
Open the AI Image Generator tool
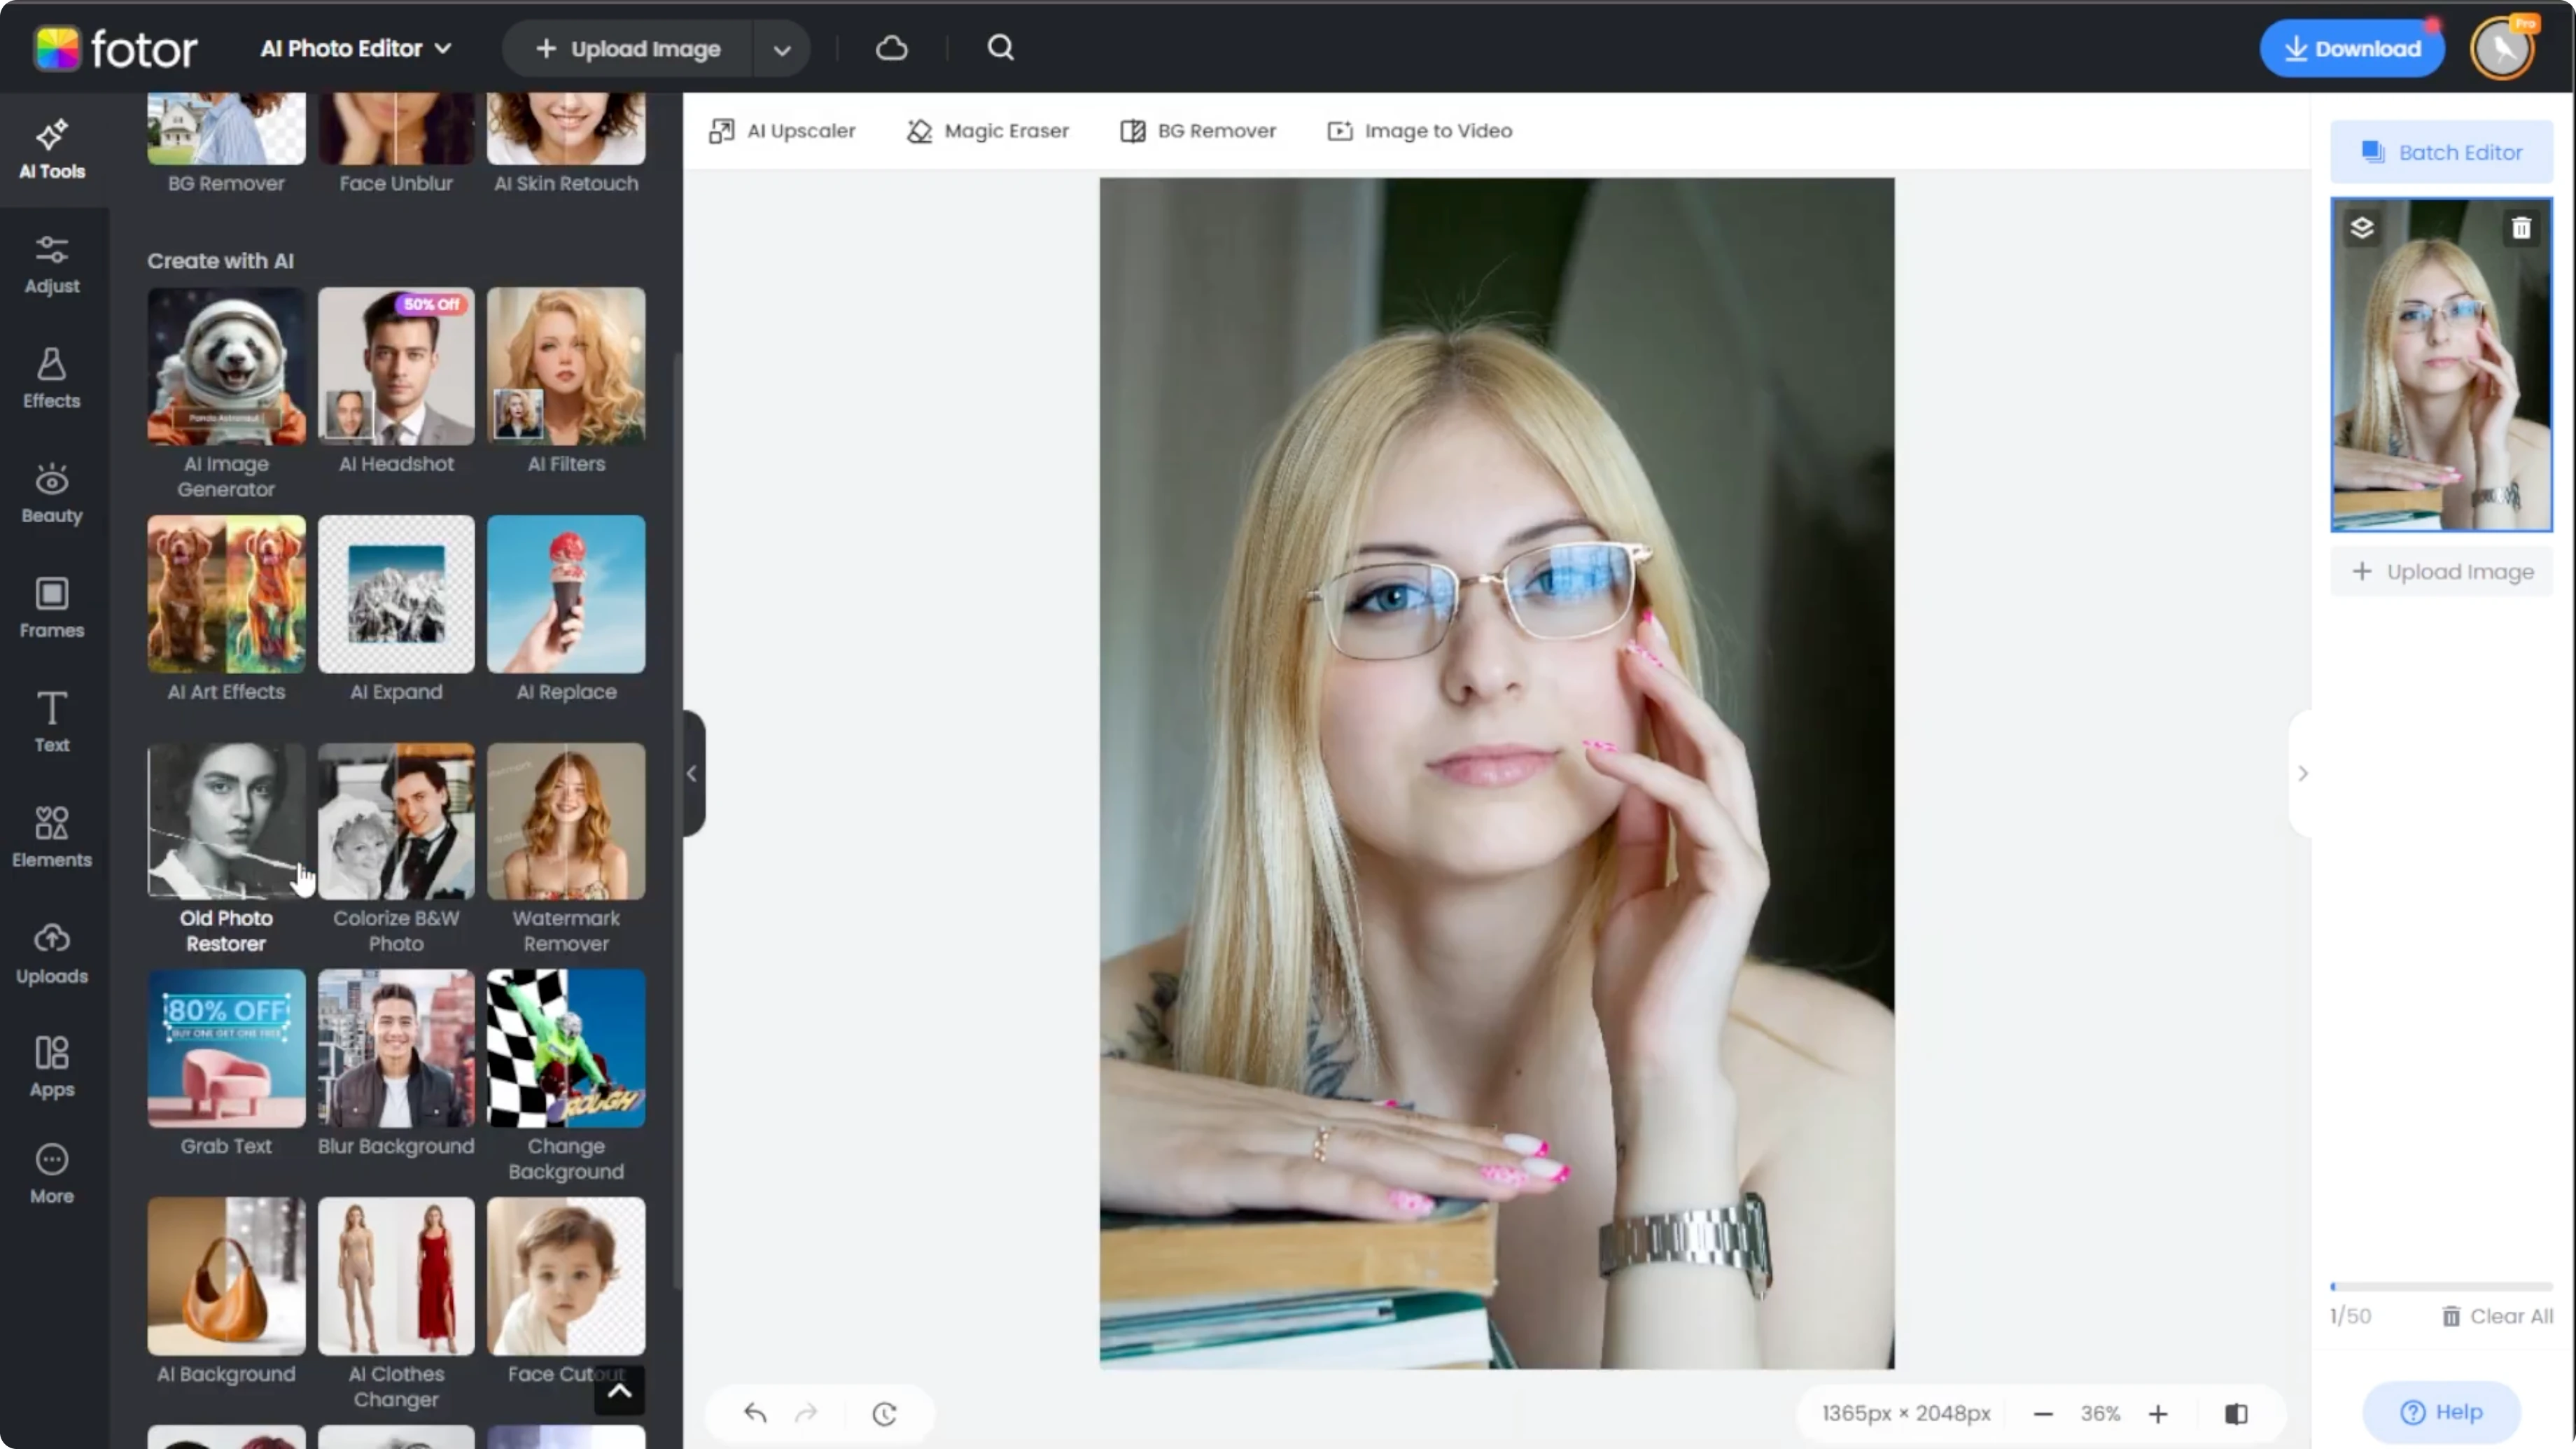pos(226,394)
